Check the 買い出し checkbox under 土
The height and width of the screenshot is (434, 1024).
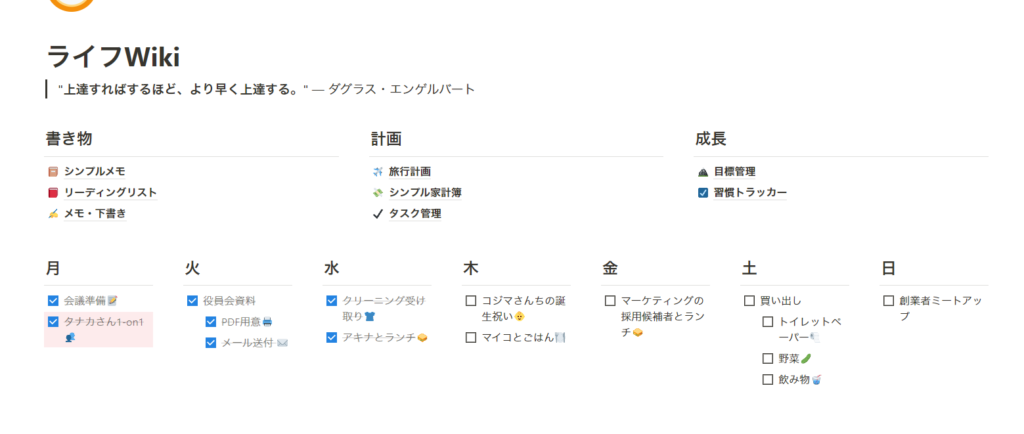click(750, 301)
